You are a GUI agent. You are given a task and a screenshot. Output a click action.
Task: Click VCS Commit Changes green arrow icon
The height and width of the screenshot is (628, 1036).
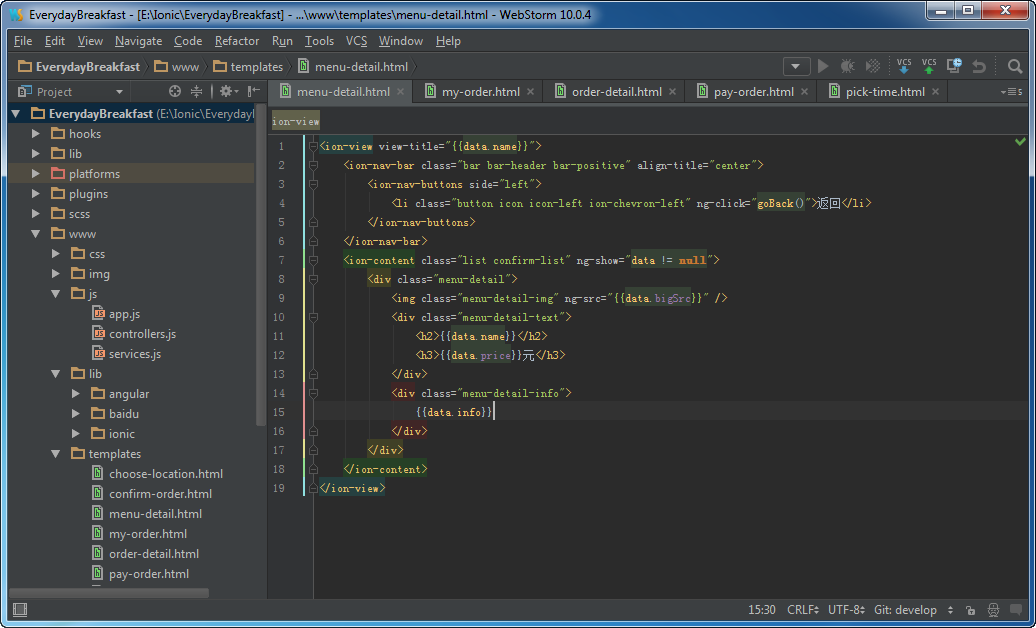(929, 66)
